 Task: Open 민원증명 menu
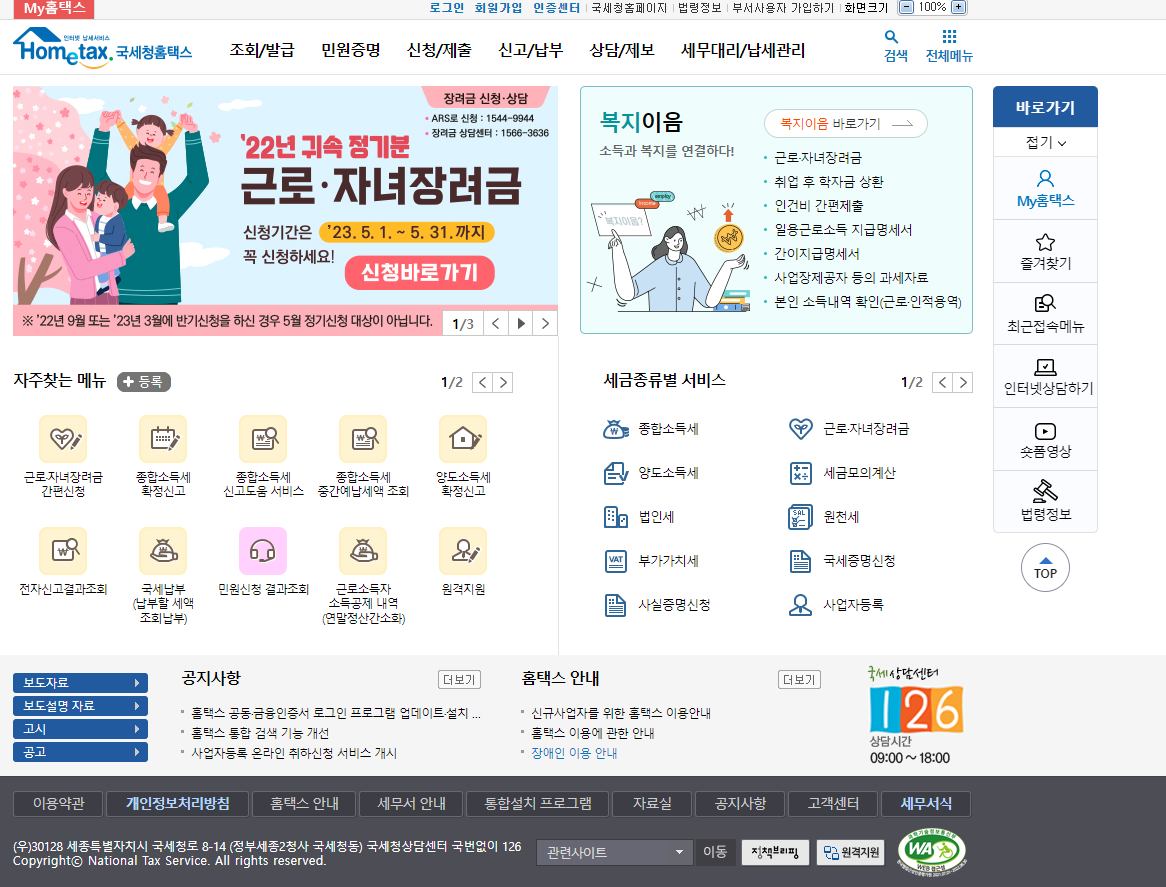351,50
